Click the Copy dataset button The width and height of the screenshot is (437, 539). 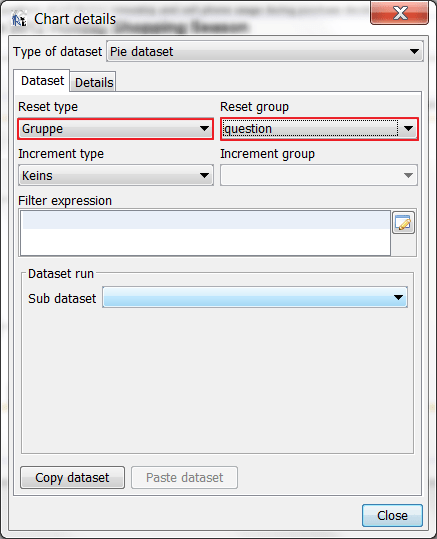click(x=72, y=477)
